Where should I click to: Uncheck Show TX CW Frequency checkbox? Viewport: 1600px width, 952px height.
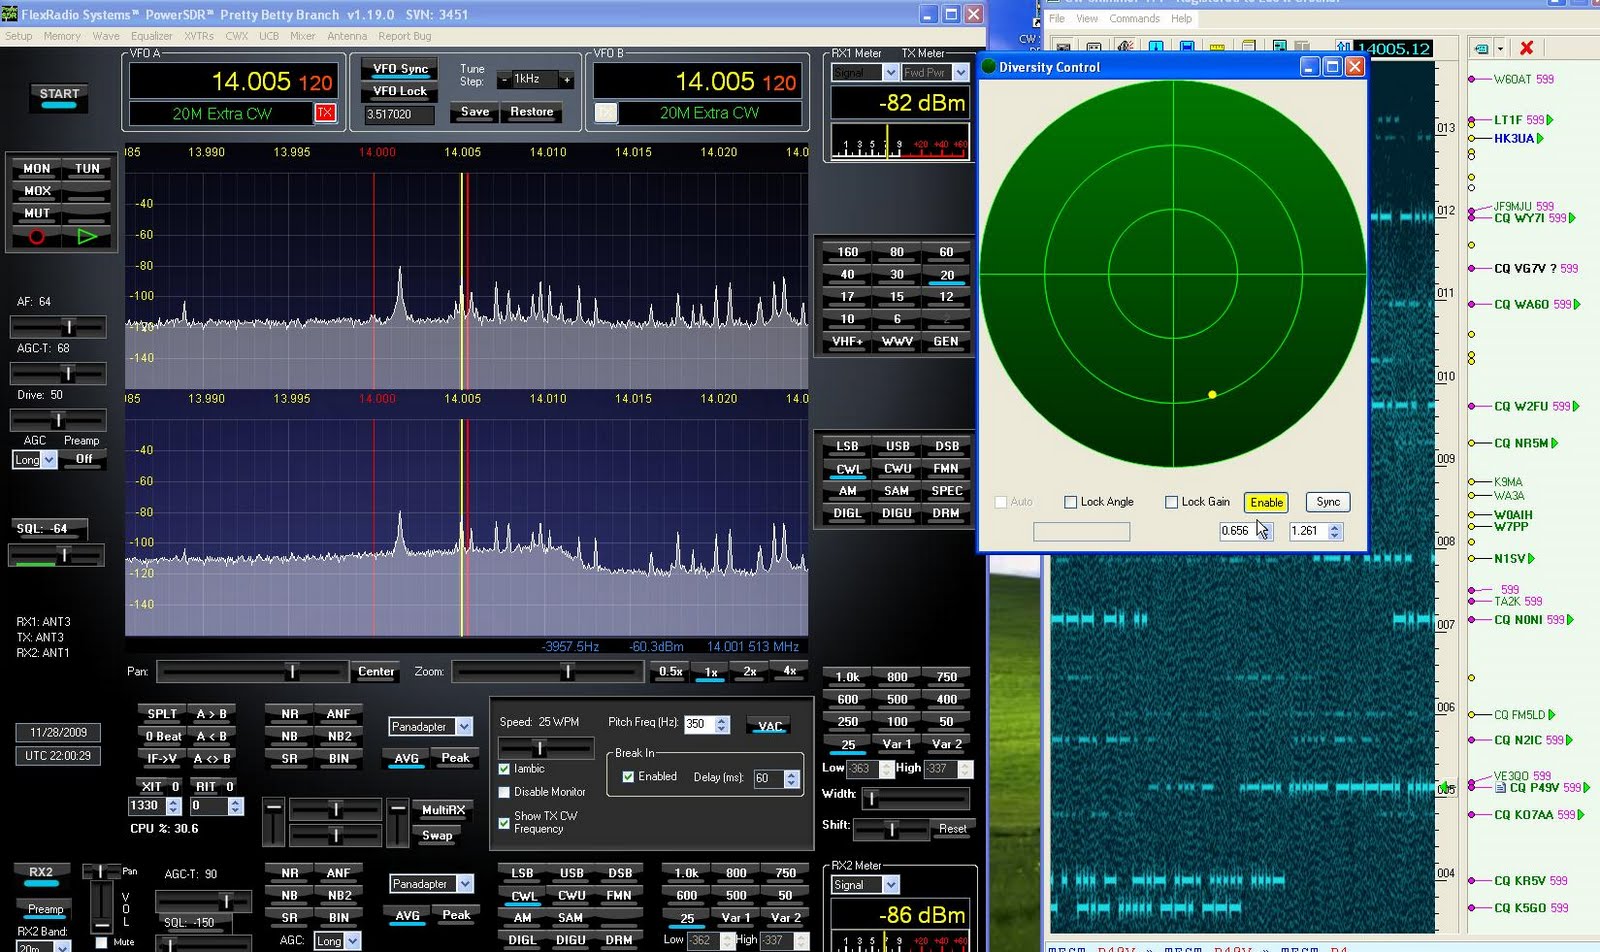[x=504, y=823]
